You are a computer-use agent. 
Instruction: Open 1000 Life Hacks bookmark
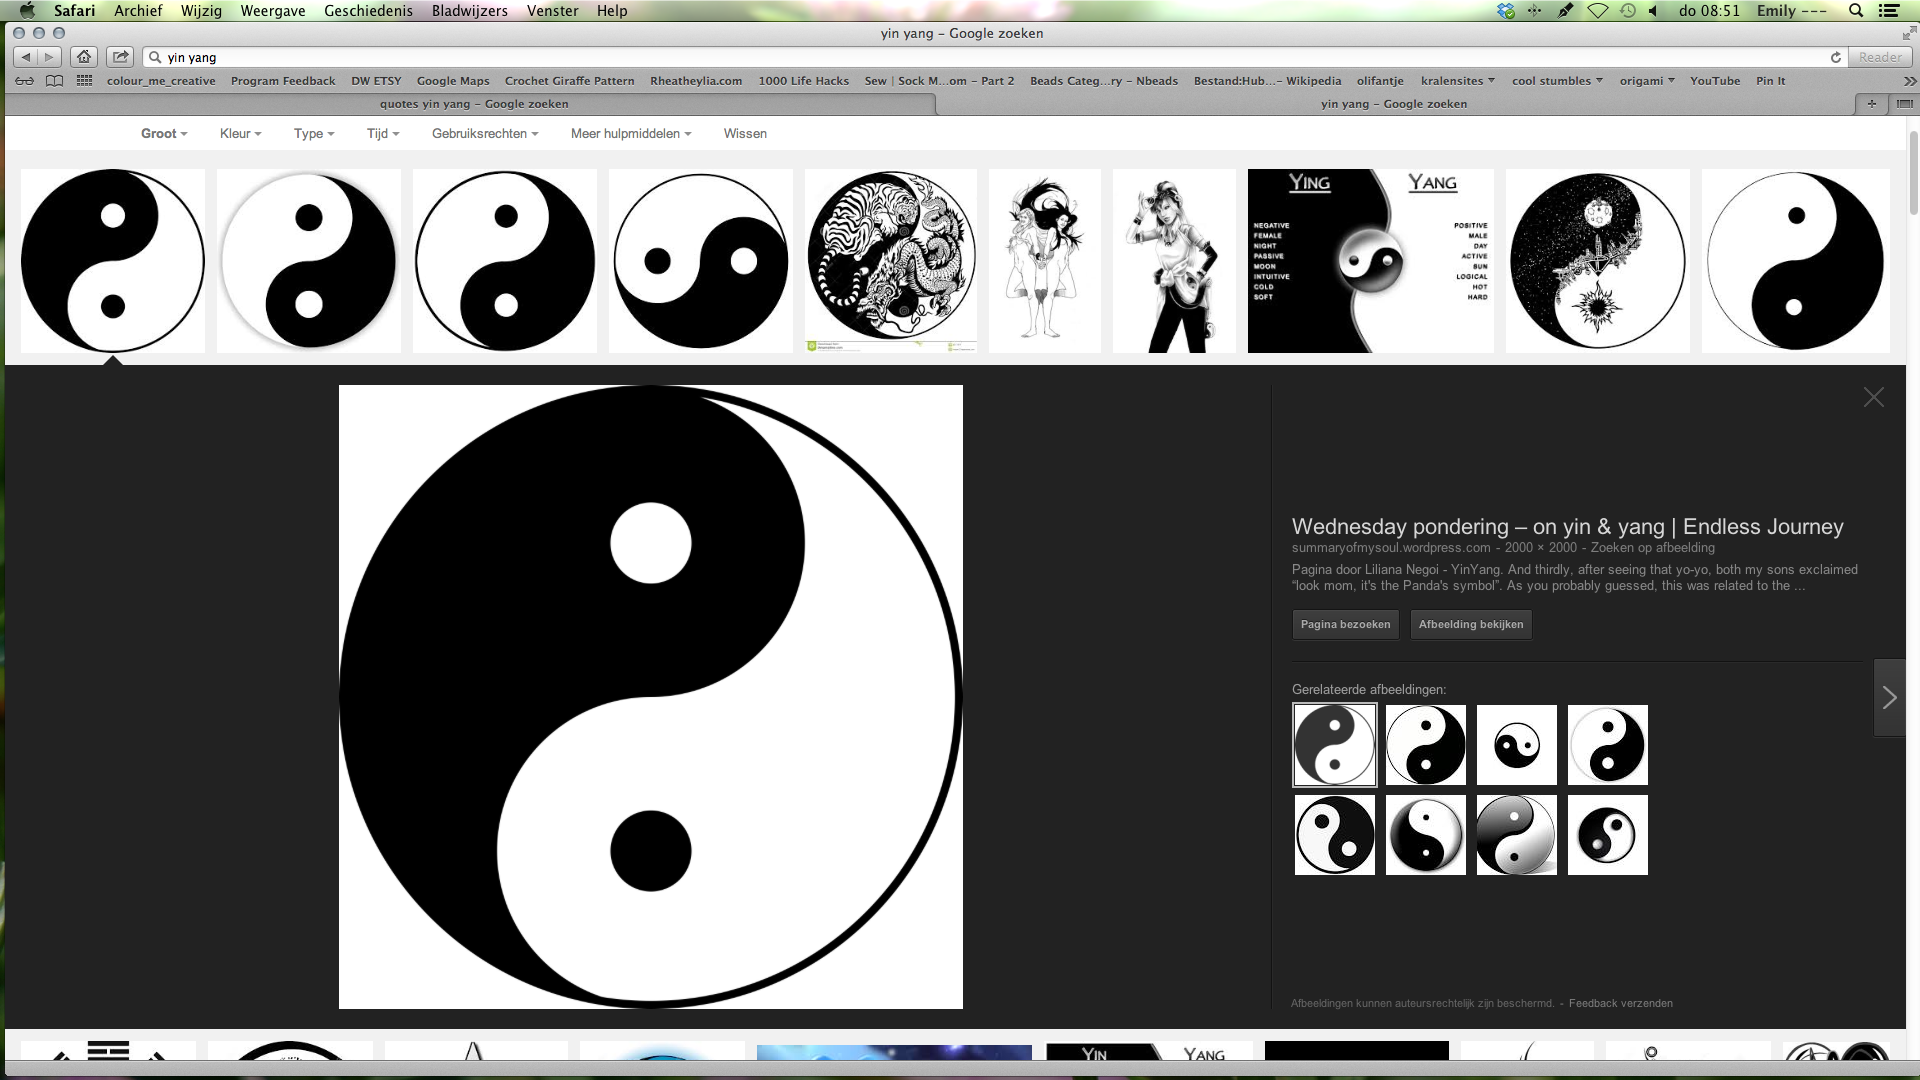click(x=803, y=81)
